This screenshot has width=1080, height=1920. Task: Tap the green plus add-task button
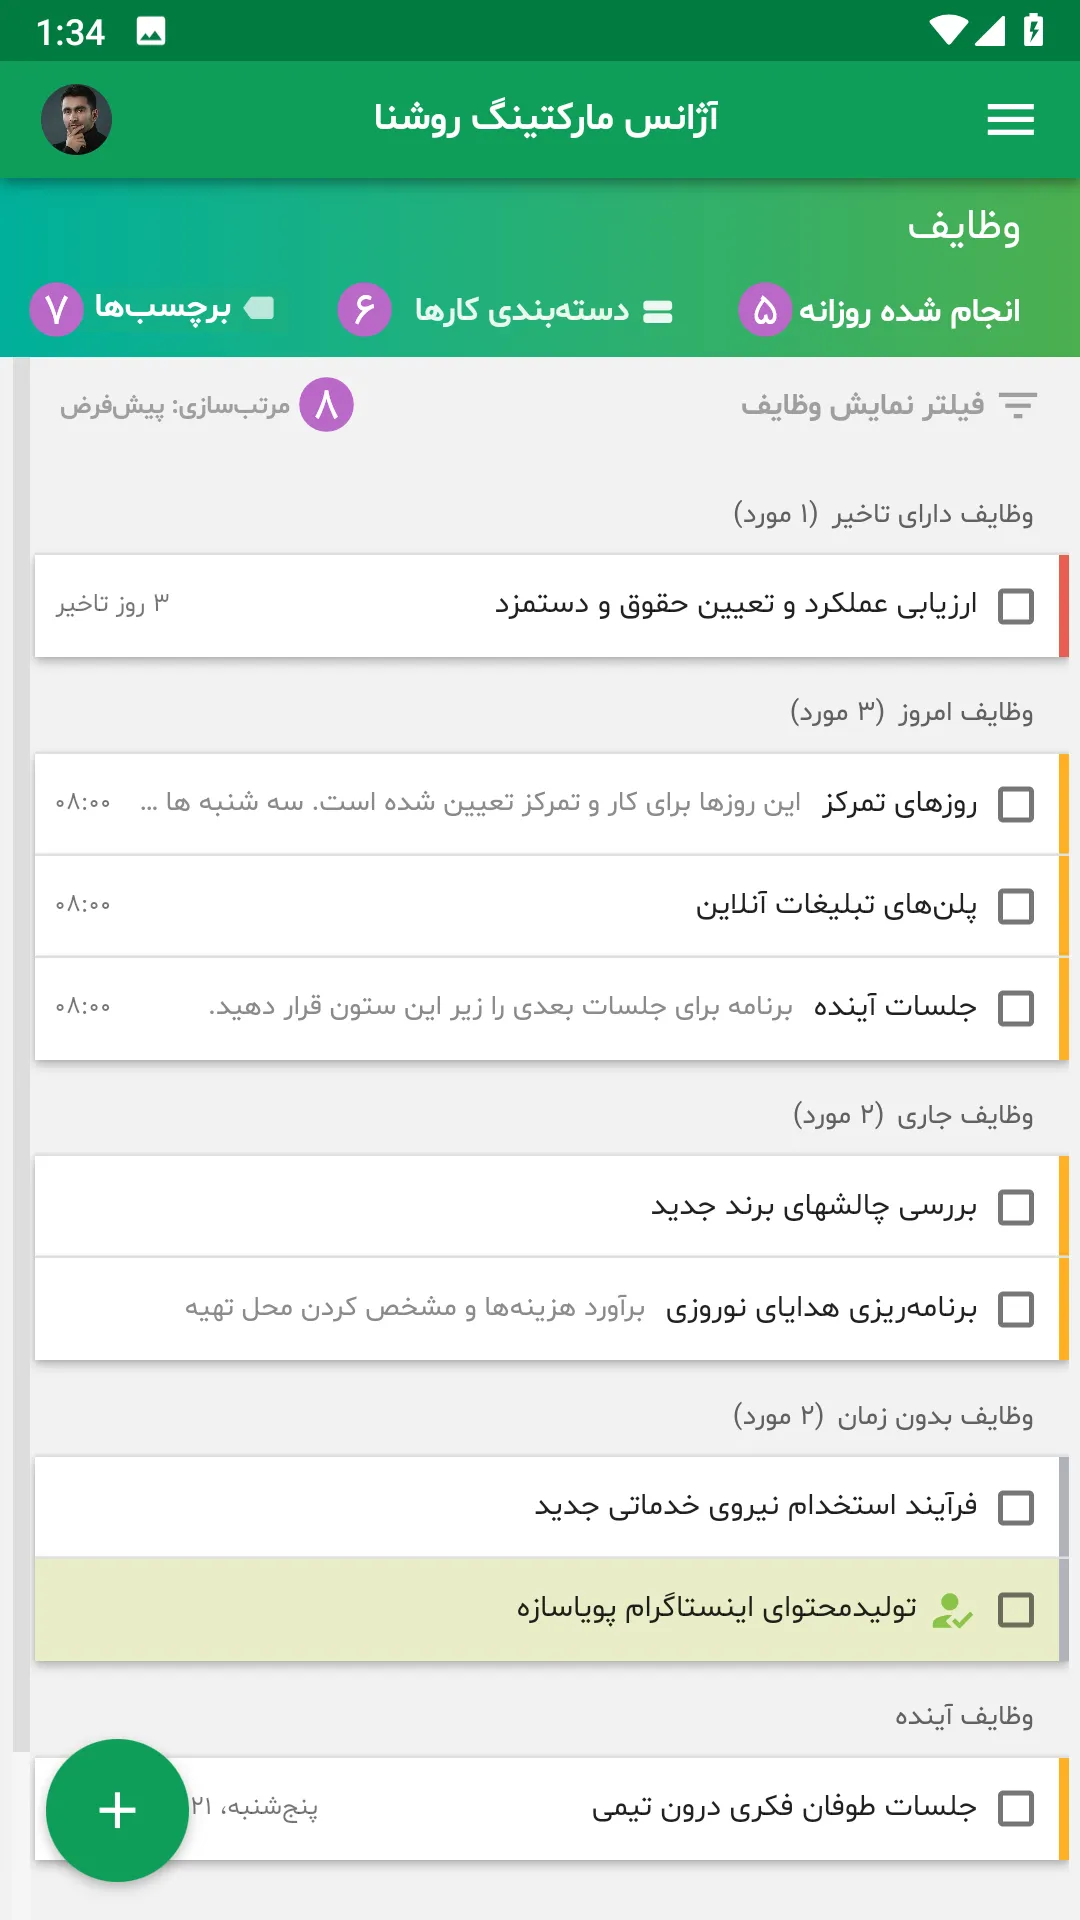117,1810
